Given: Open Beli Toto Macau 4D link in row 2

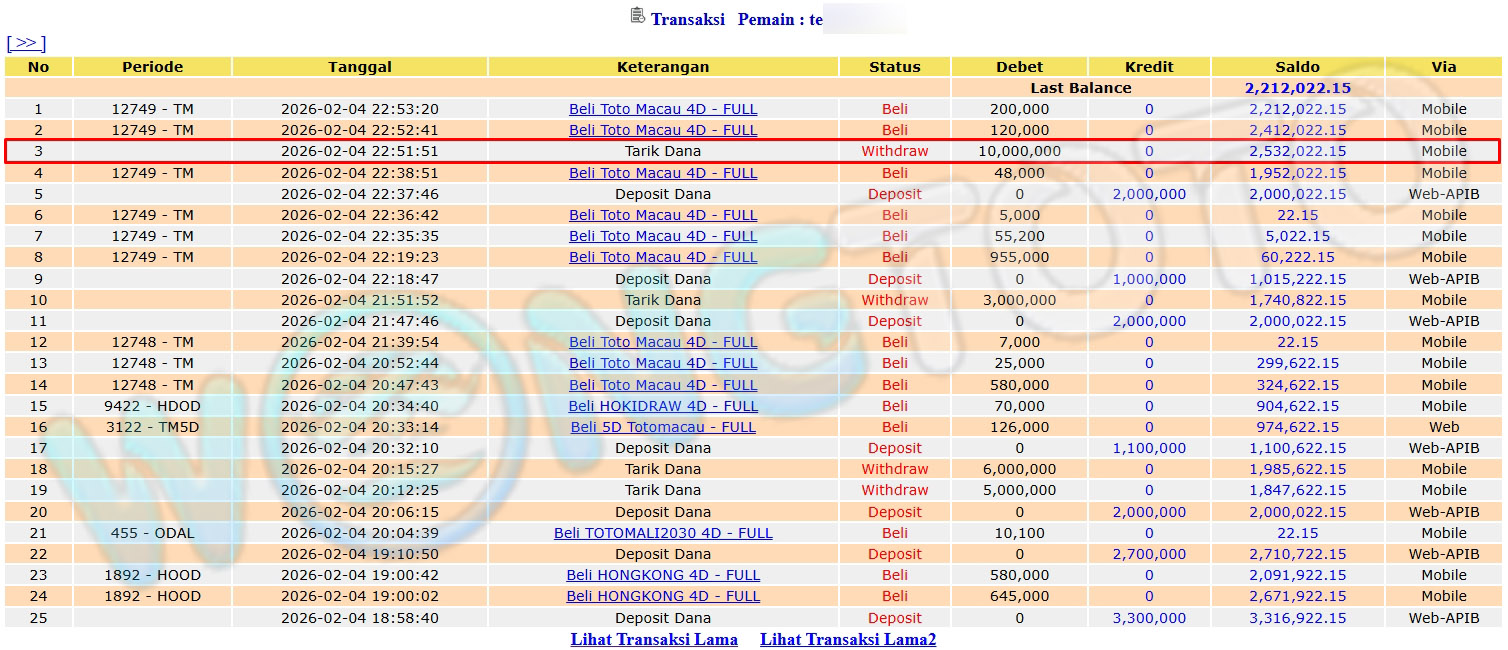Looking at the screenshot, I should pyautogui.click(x=663, y=130).
